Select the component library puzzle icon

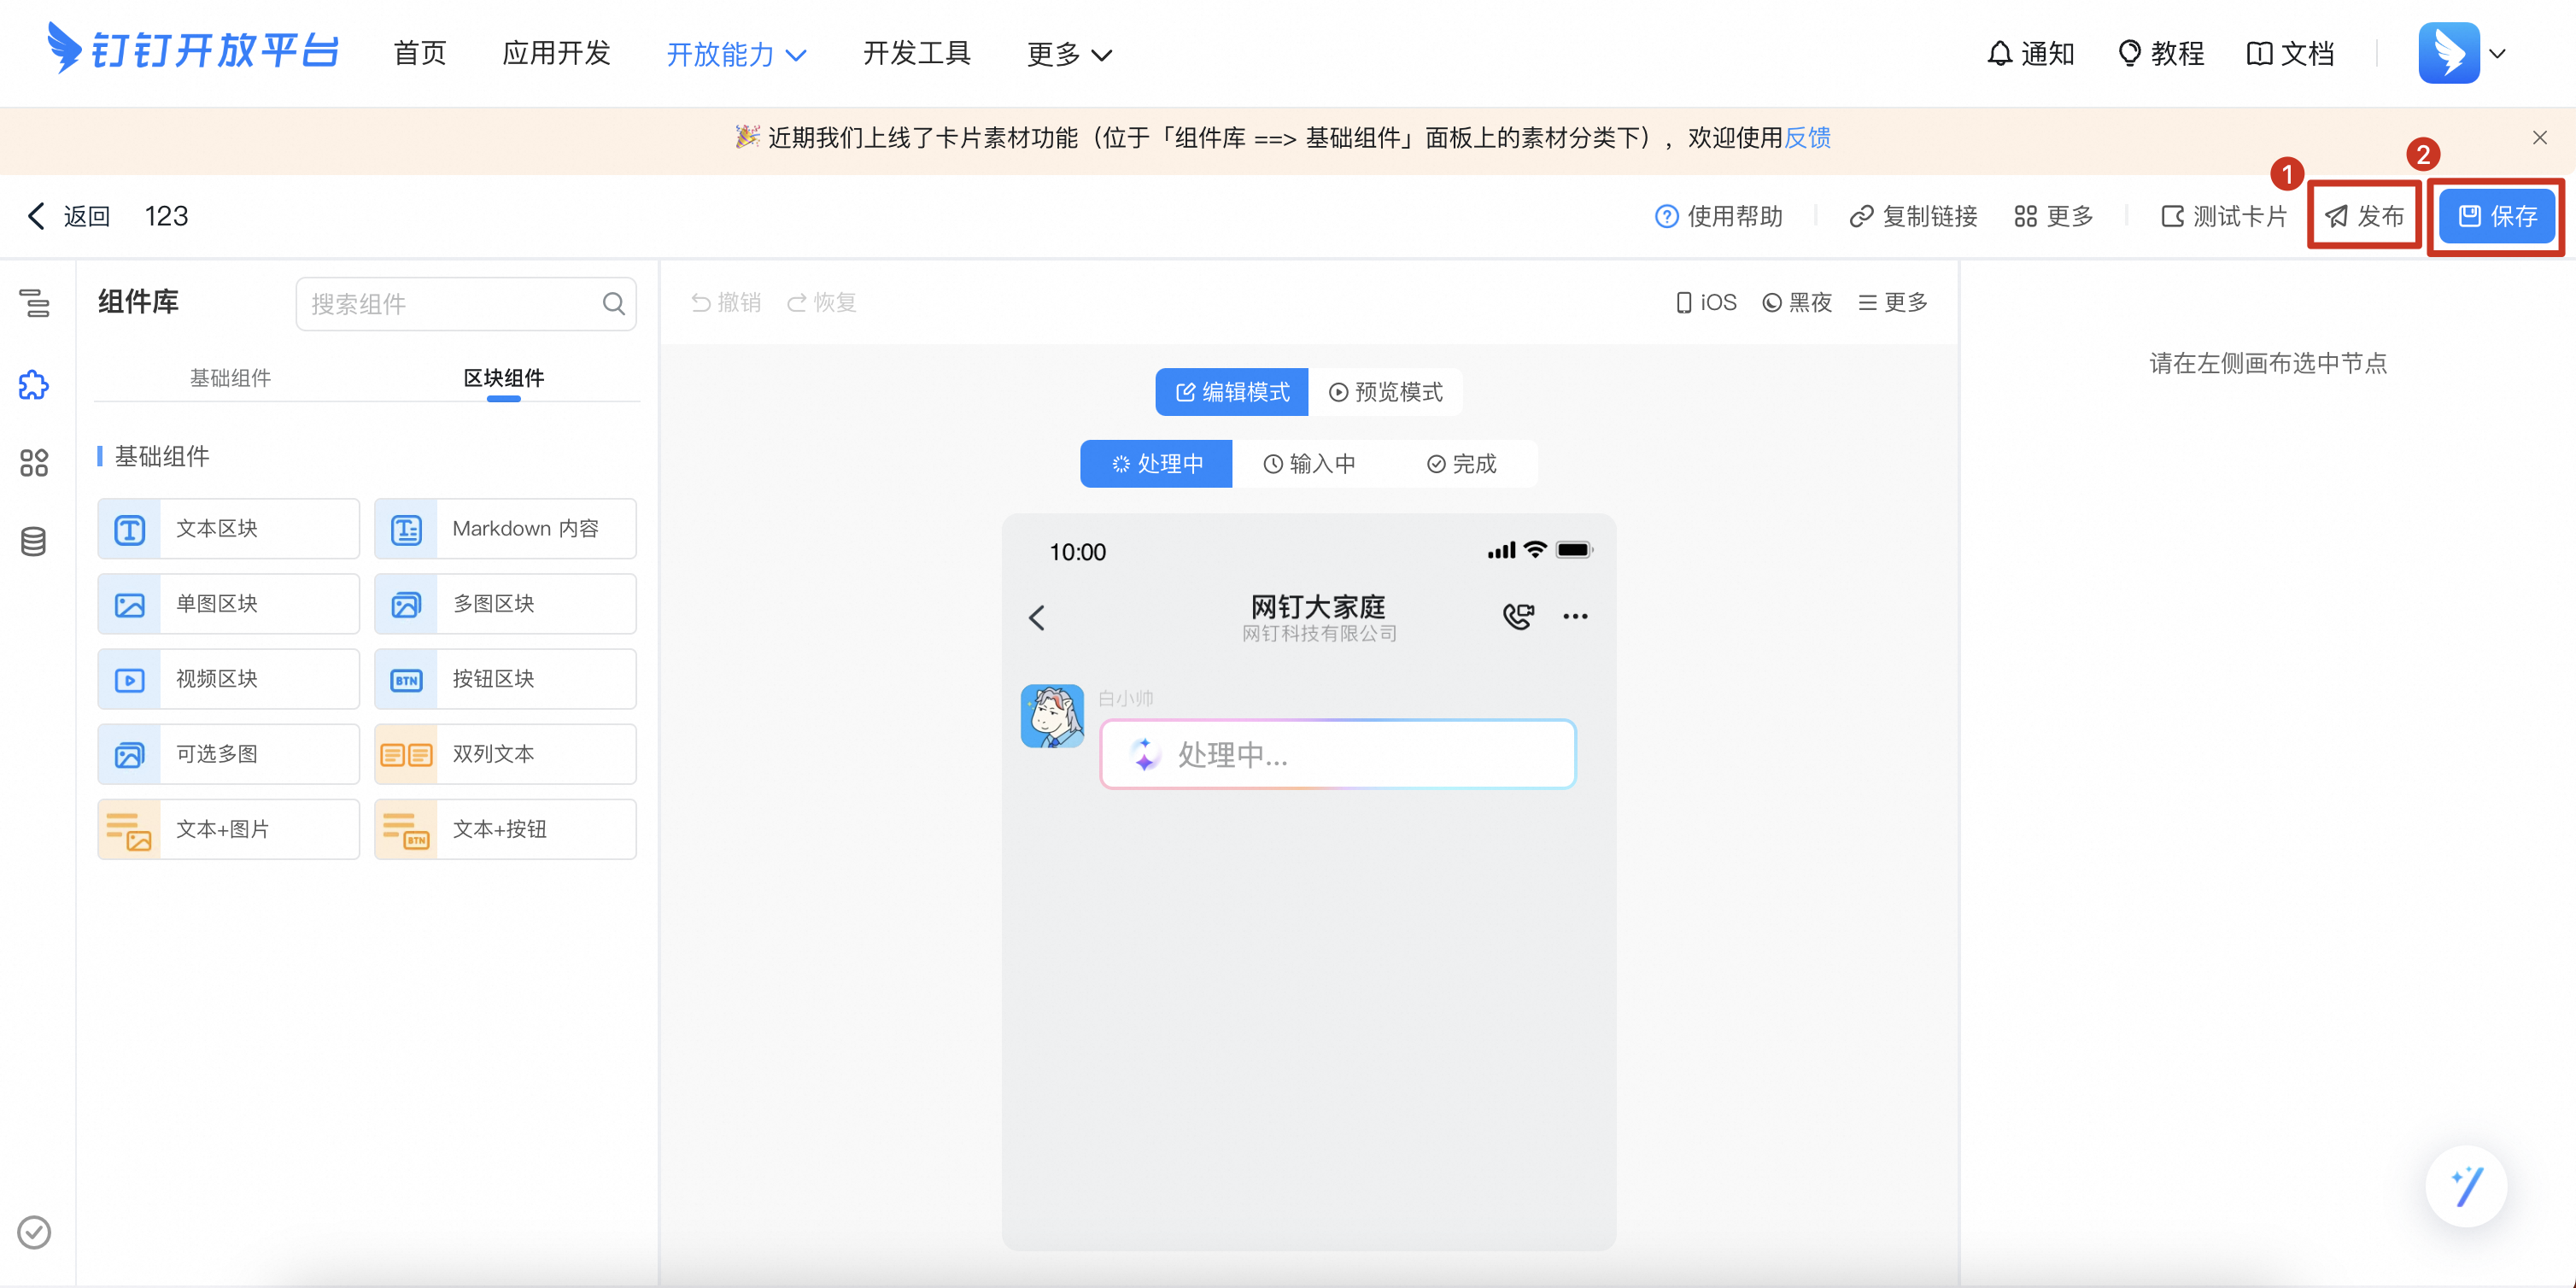pyautogui.click(x=34, y=385)
